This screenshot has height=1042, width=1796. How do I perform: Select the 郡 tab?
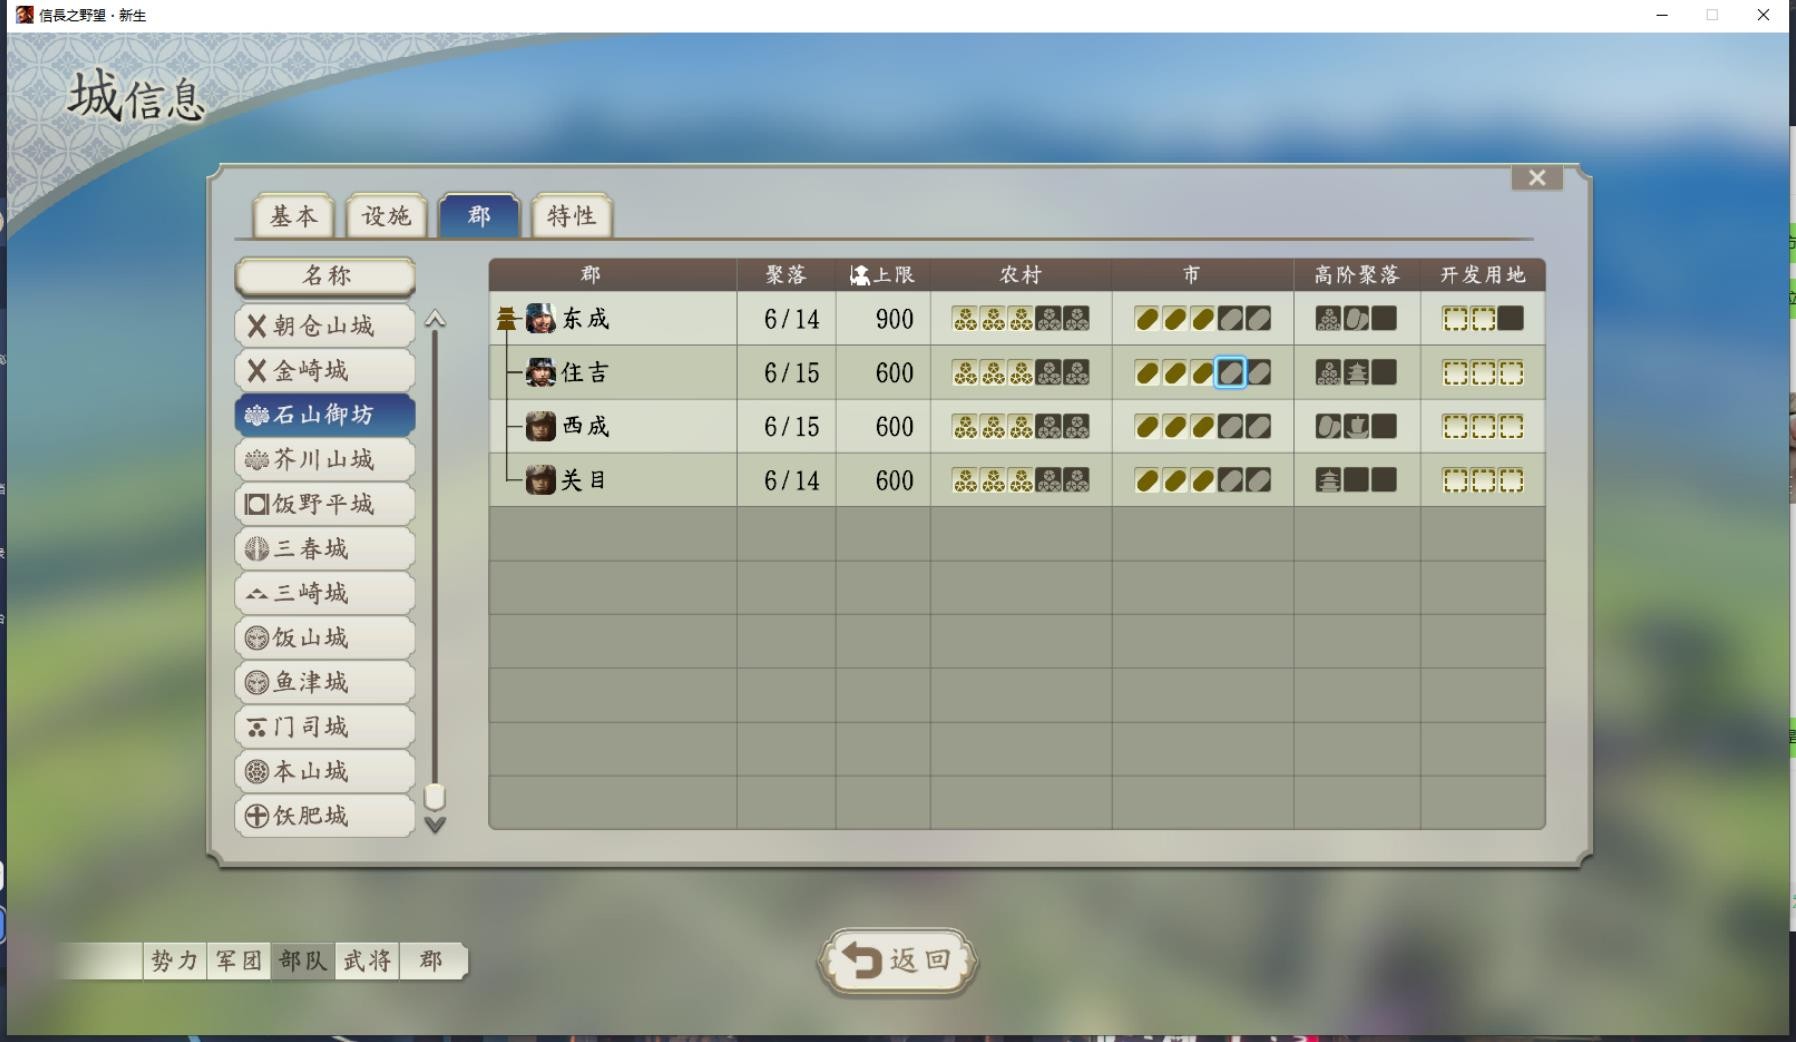tap(479, 216)
